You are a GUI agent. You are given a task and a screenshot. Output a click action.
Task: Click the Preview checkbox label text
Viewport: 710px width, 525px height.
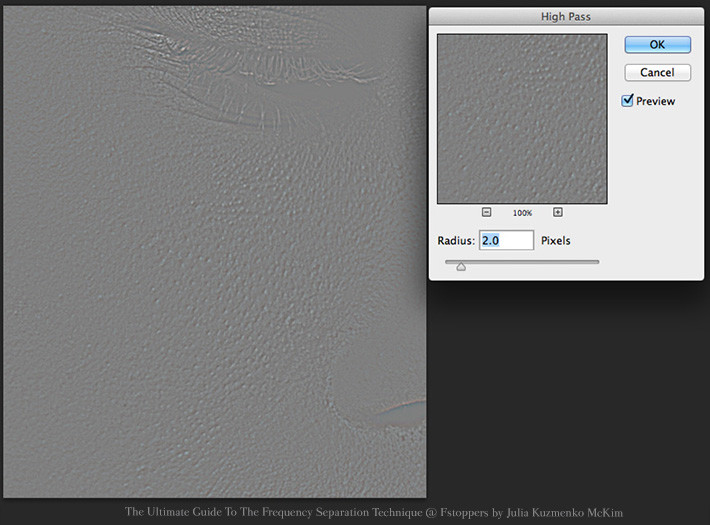[x=655, y=101]
